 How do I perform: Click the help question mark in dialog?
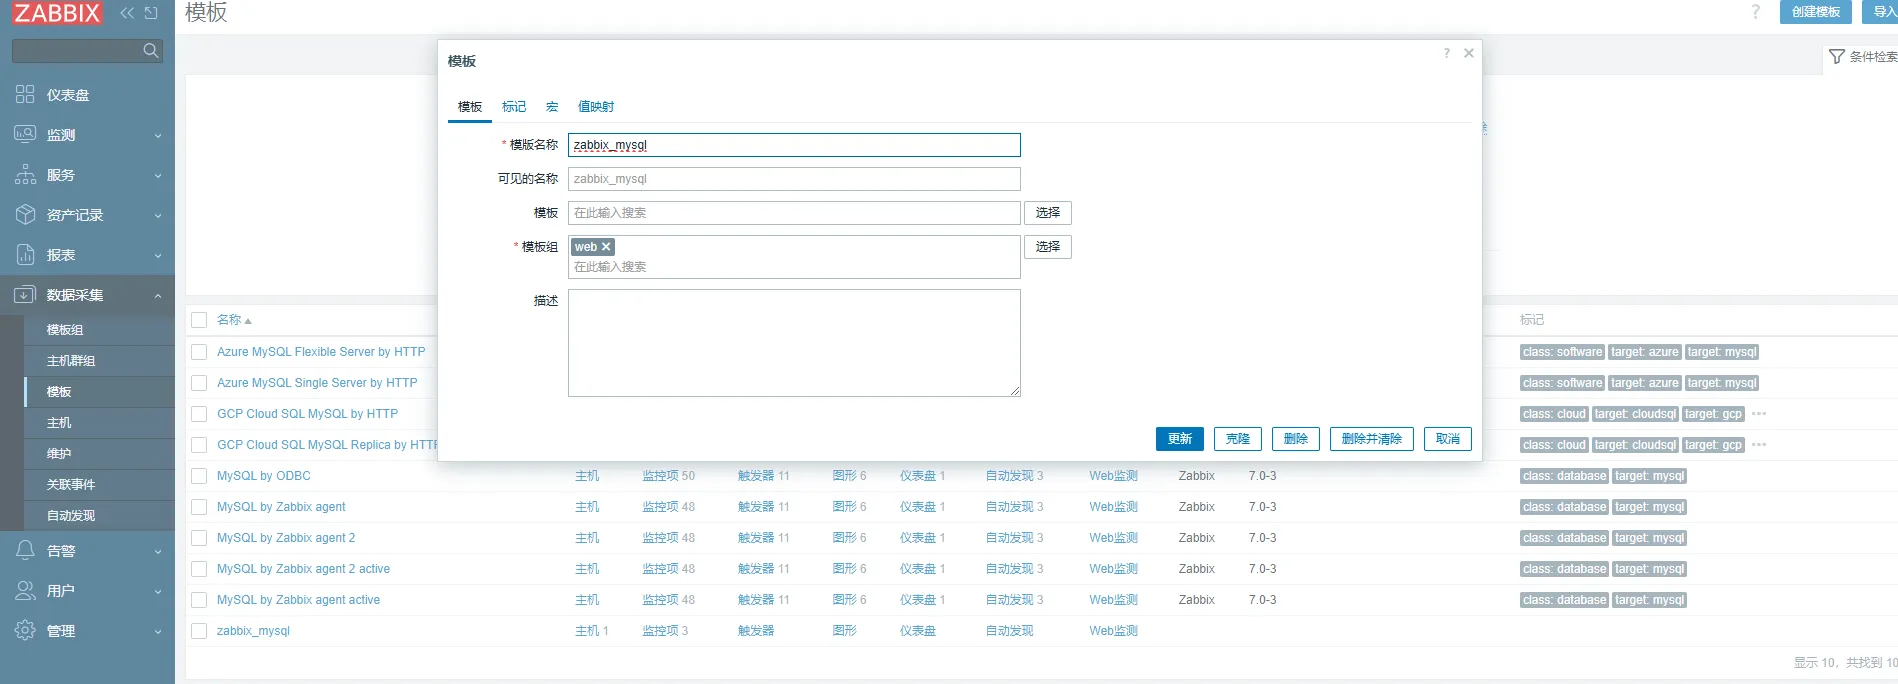coord(1446,53)
